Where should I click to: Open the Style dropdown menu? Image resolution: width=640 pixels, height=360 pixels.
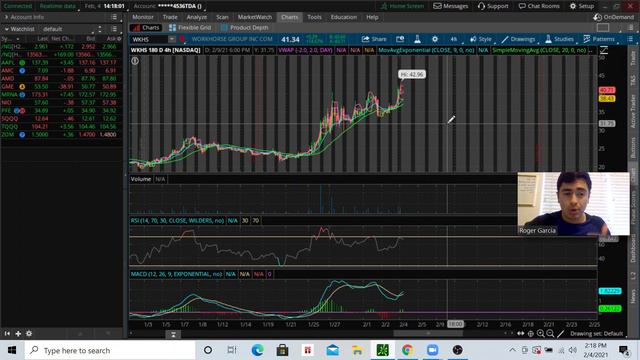[x=481, y=39]
